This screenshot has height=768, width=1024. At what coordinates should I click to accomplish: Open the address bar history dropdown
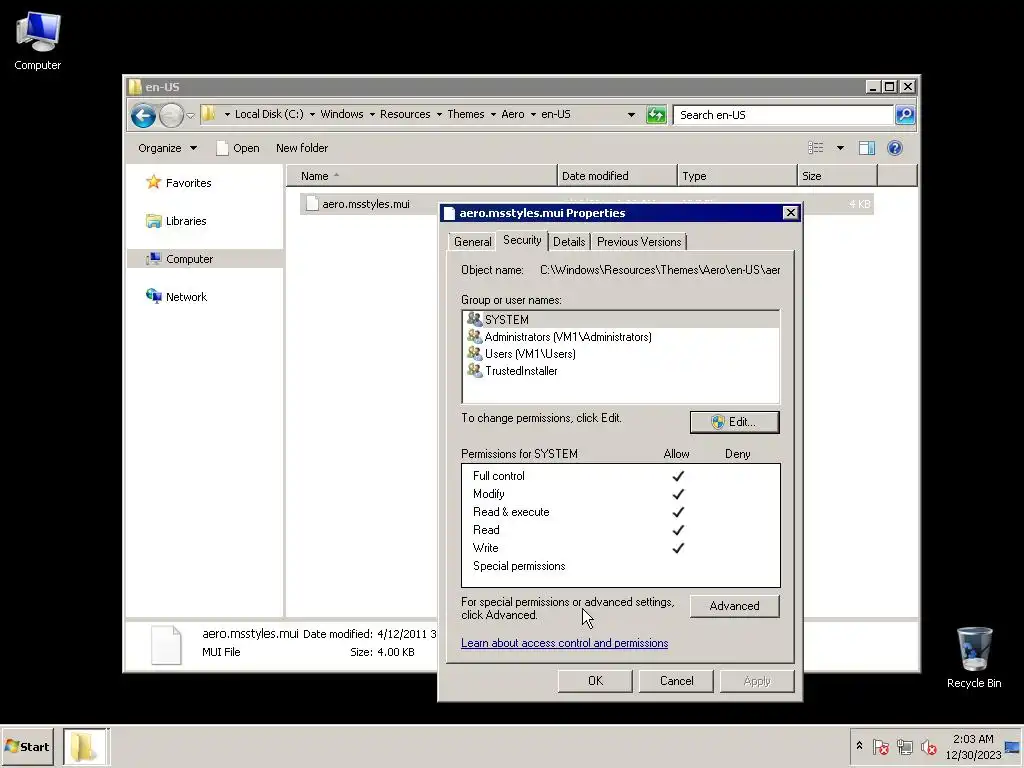tap(631, 115)
